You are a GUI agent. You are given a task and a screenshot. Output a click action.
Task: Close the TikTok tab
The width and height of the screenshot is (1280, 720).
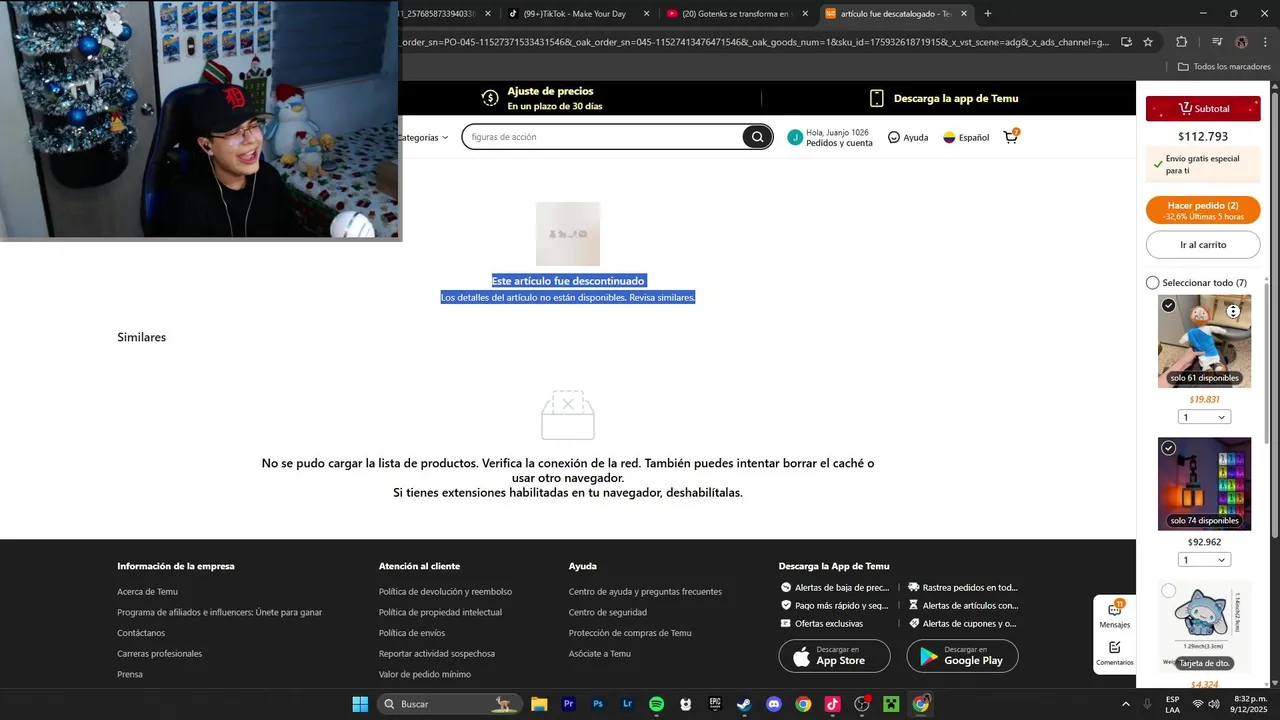click(647, 14)
